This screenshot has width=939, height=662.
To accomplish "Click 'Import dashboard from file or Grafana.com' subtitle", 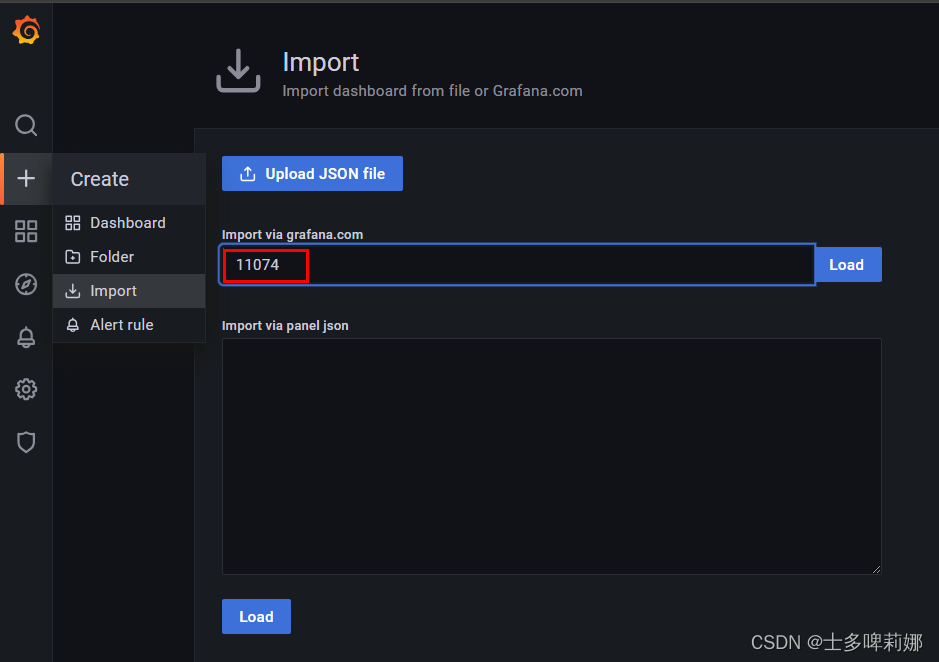I will coord(432,91).
